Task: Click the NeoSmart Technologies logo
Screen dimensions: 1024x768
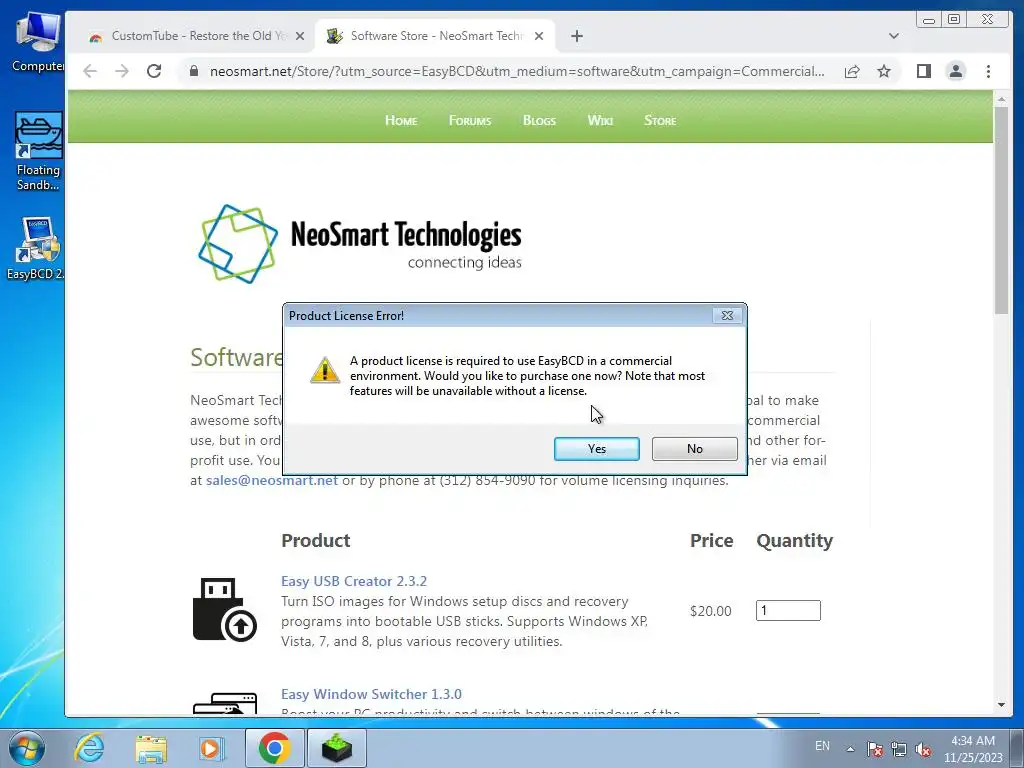Action: coord(360,244)
